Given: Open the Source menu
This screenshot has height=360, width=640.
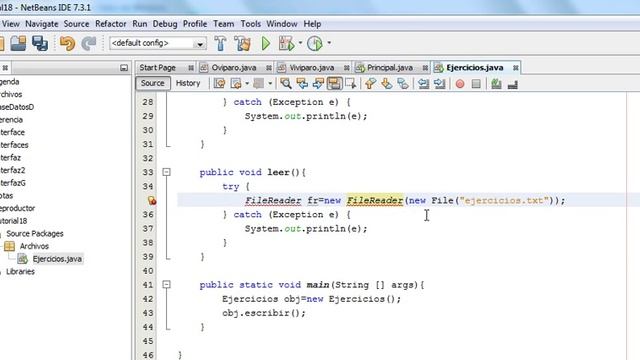Looking at the screenshot, I should click(76, 24).
